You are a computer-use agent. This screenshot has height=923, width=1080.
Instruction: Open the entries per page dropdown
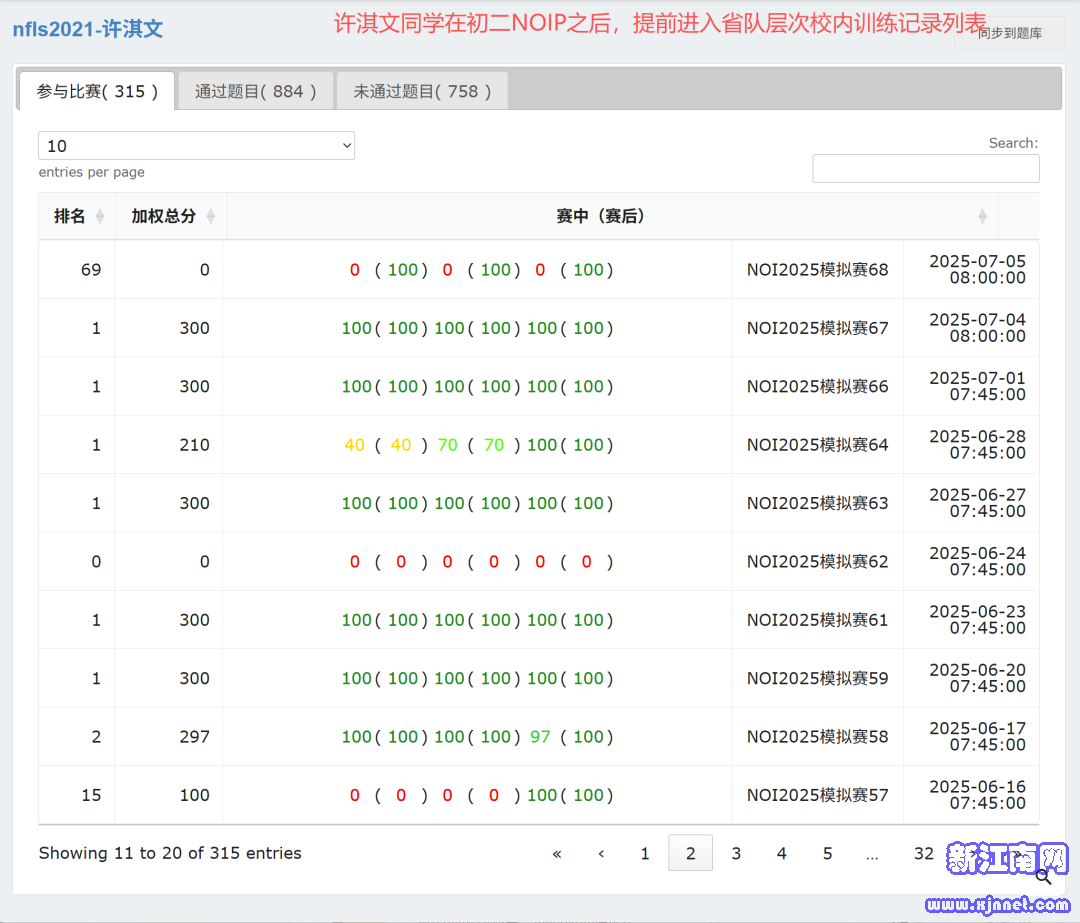pyautogui.click(x=196, y=146)
